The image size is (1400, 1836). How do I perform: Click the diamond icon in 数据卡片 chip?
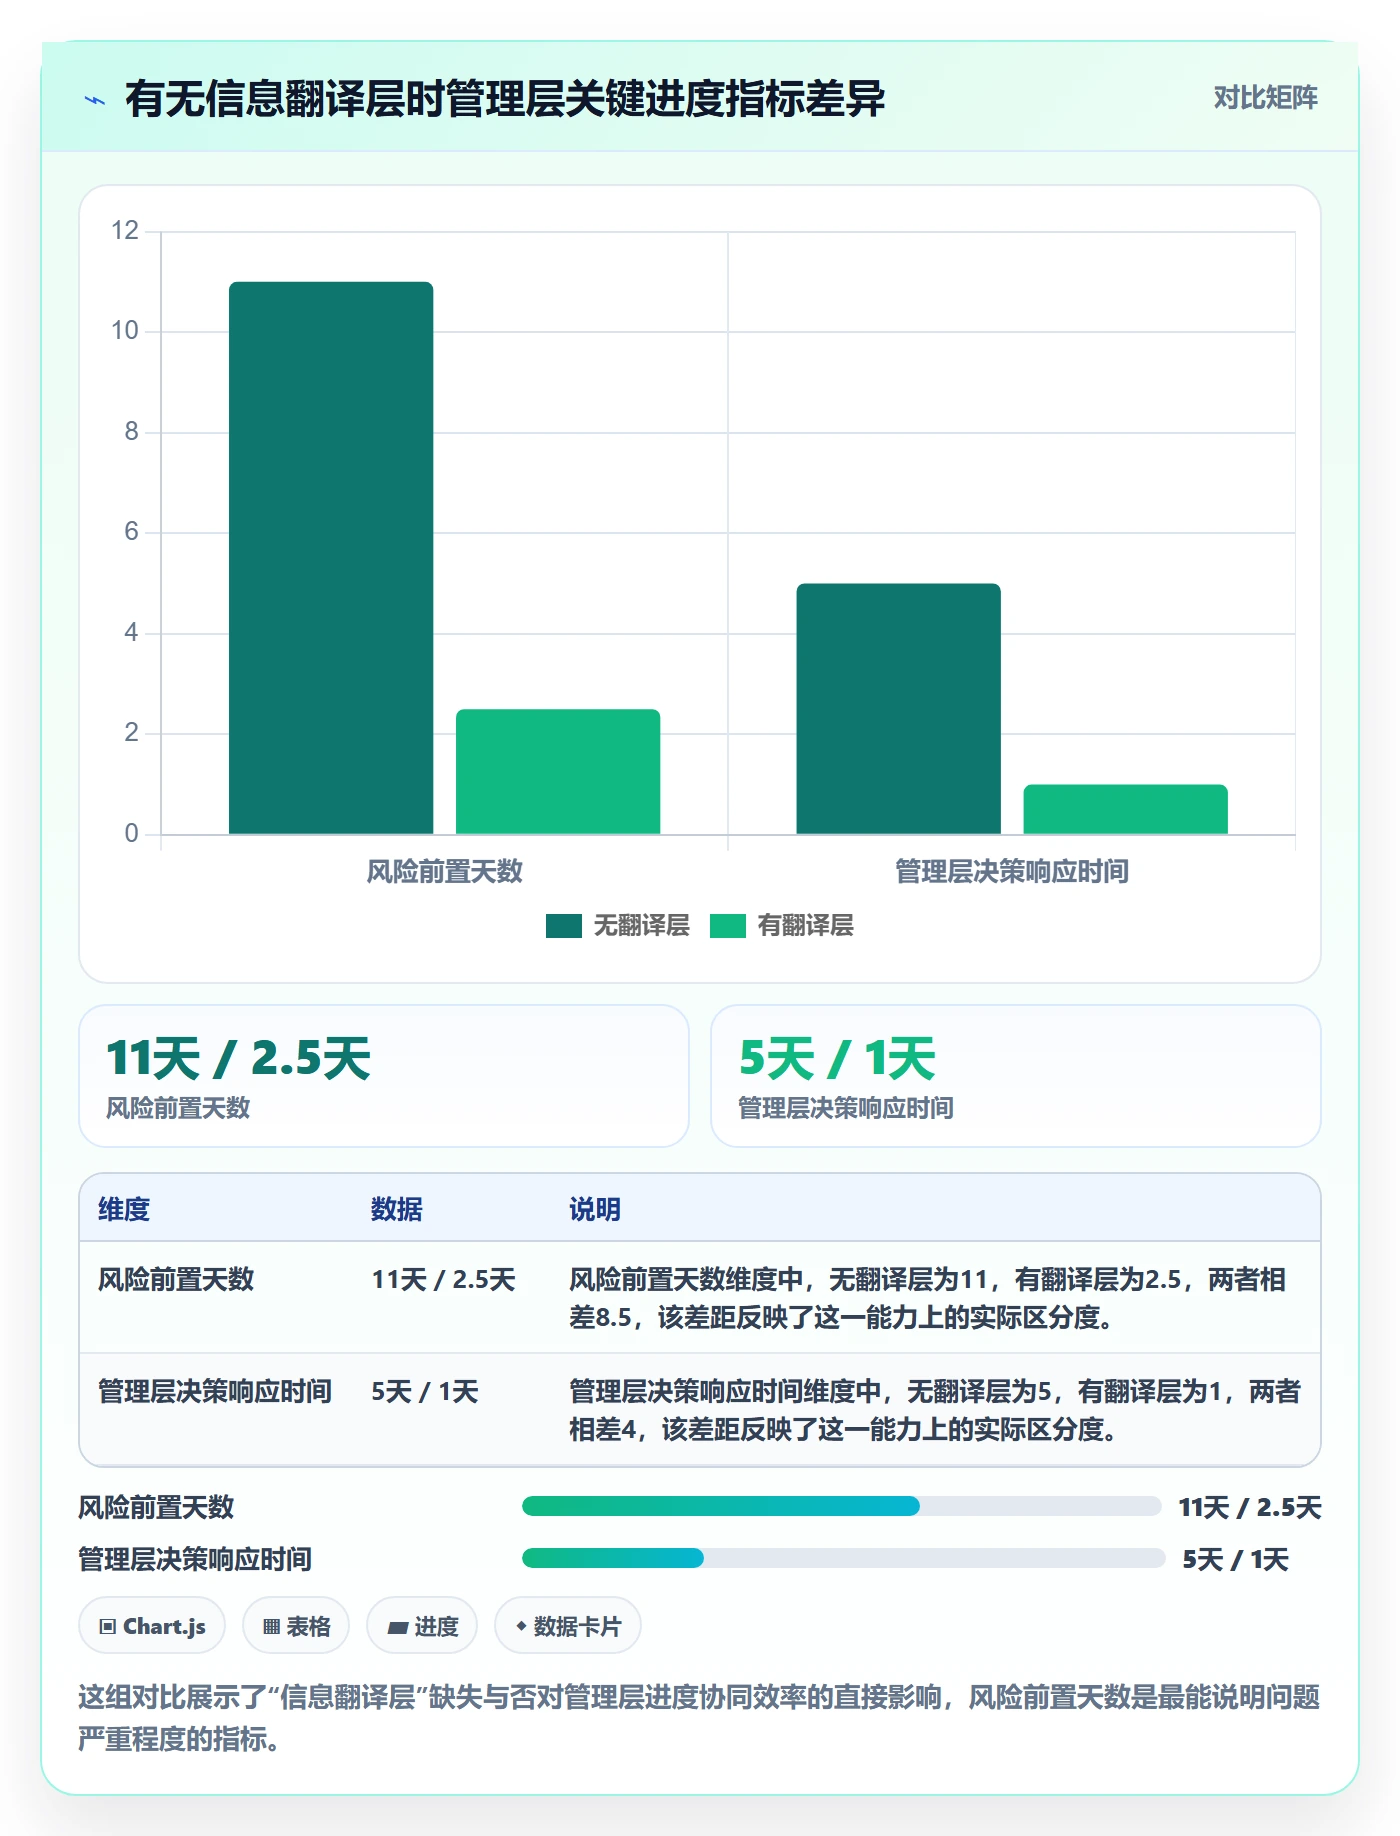[x=521, y=1626]
